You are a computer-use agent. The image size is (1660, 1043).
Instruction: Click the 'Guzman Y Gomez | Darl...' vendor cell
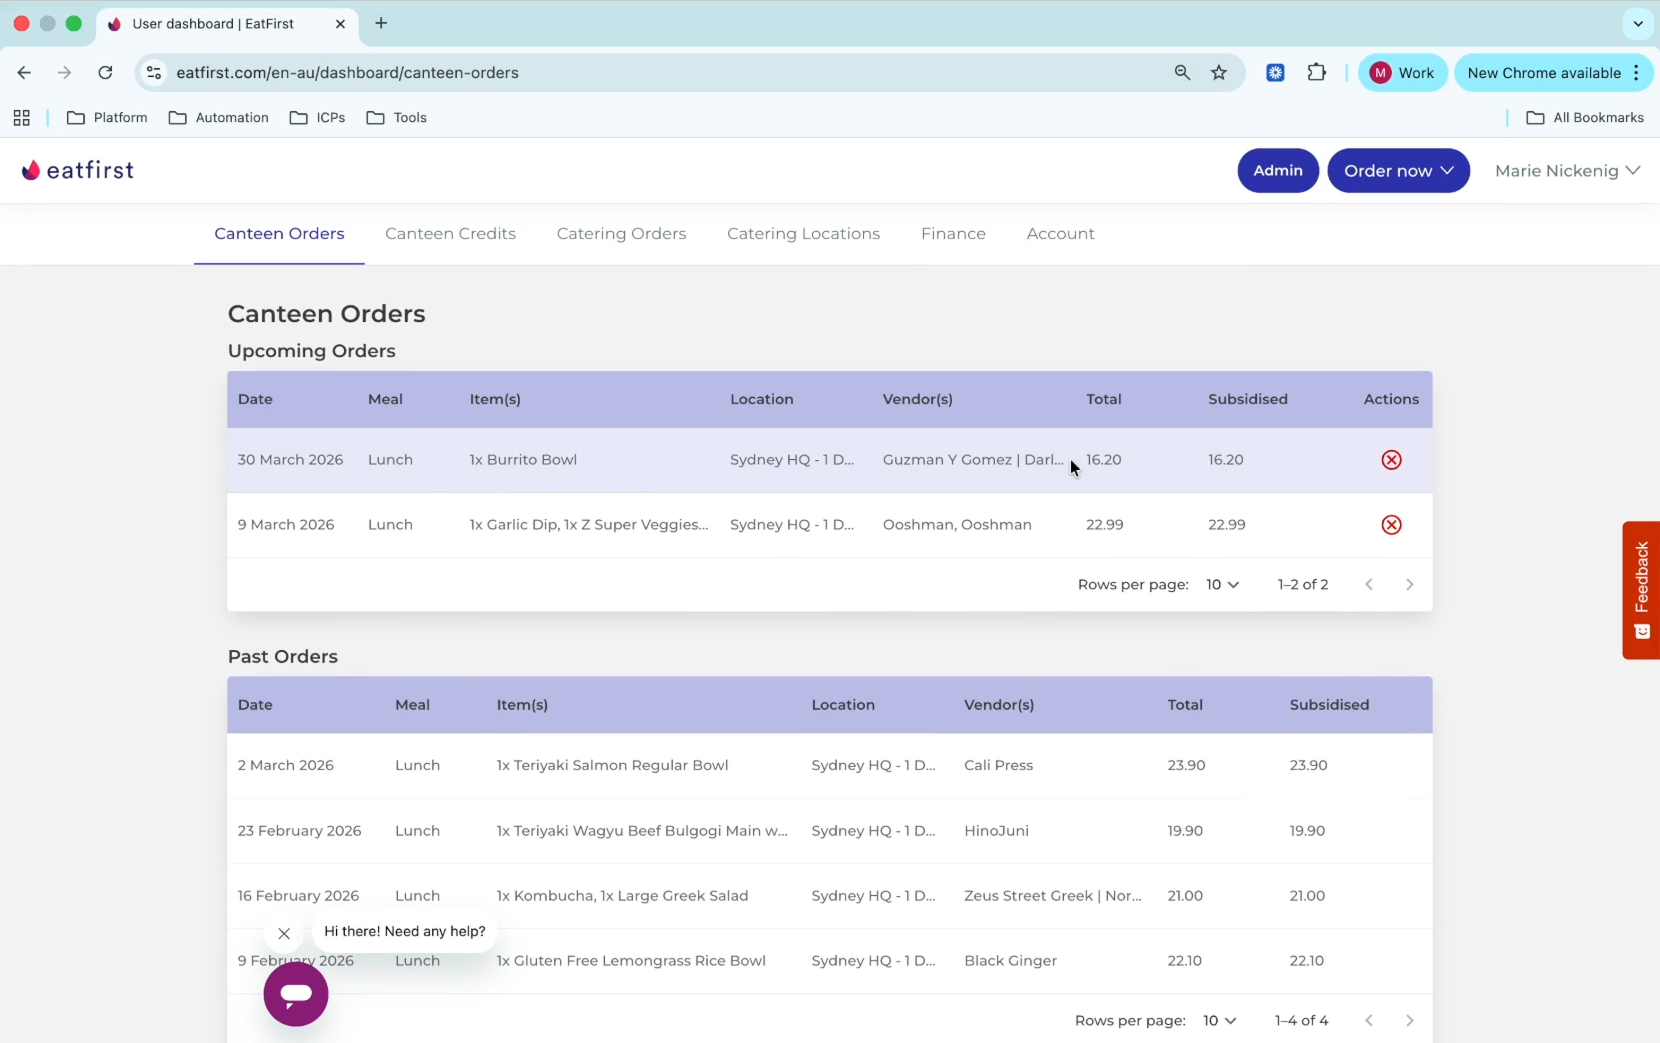[973, 460]
